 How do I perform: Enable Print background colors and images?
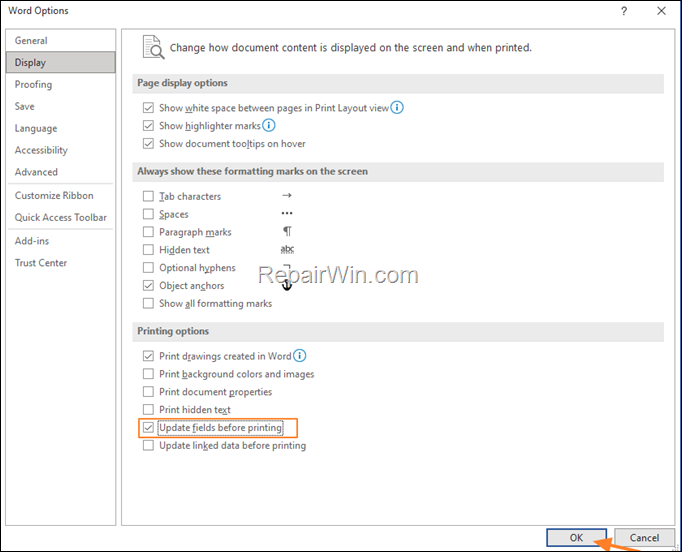click(148, 374)
